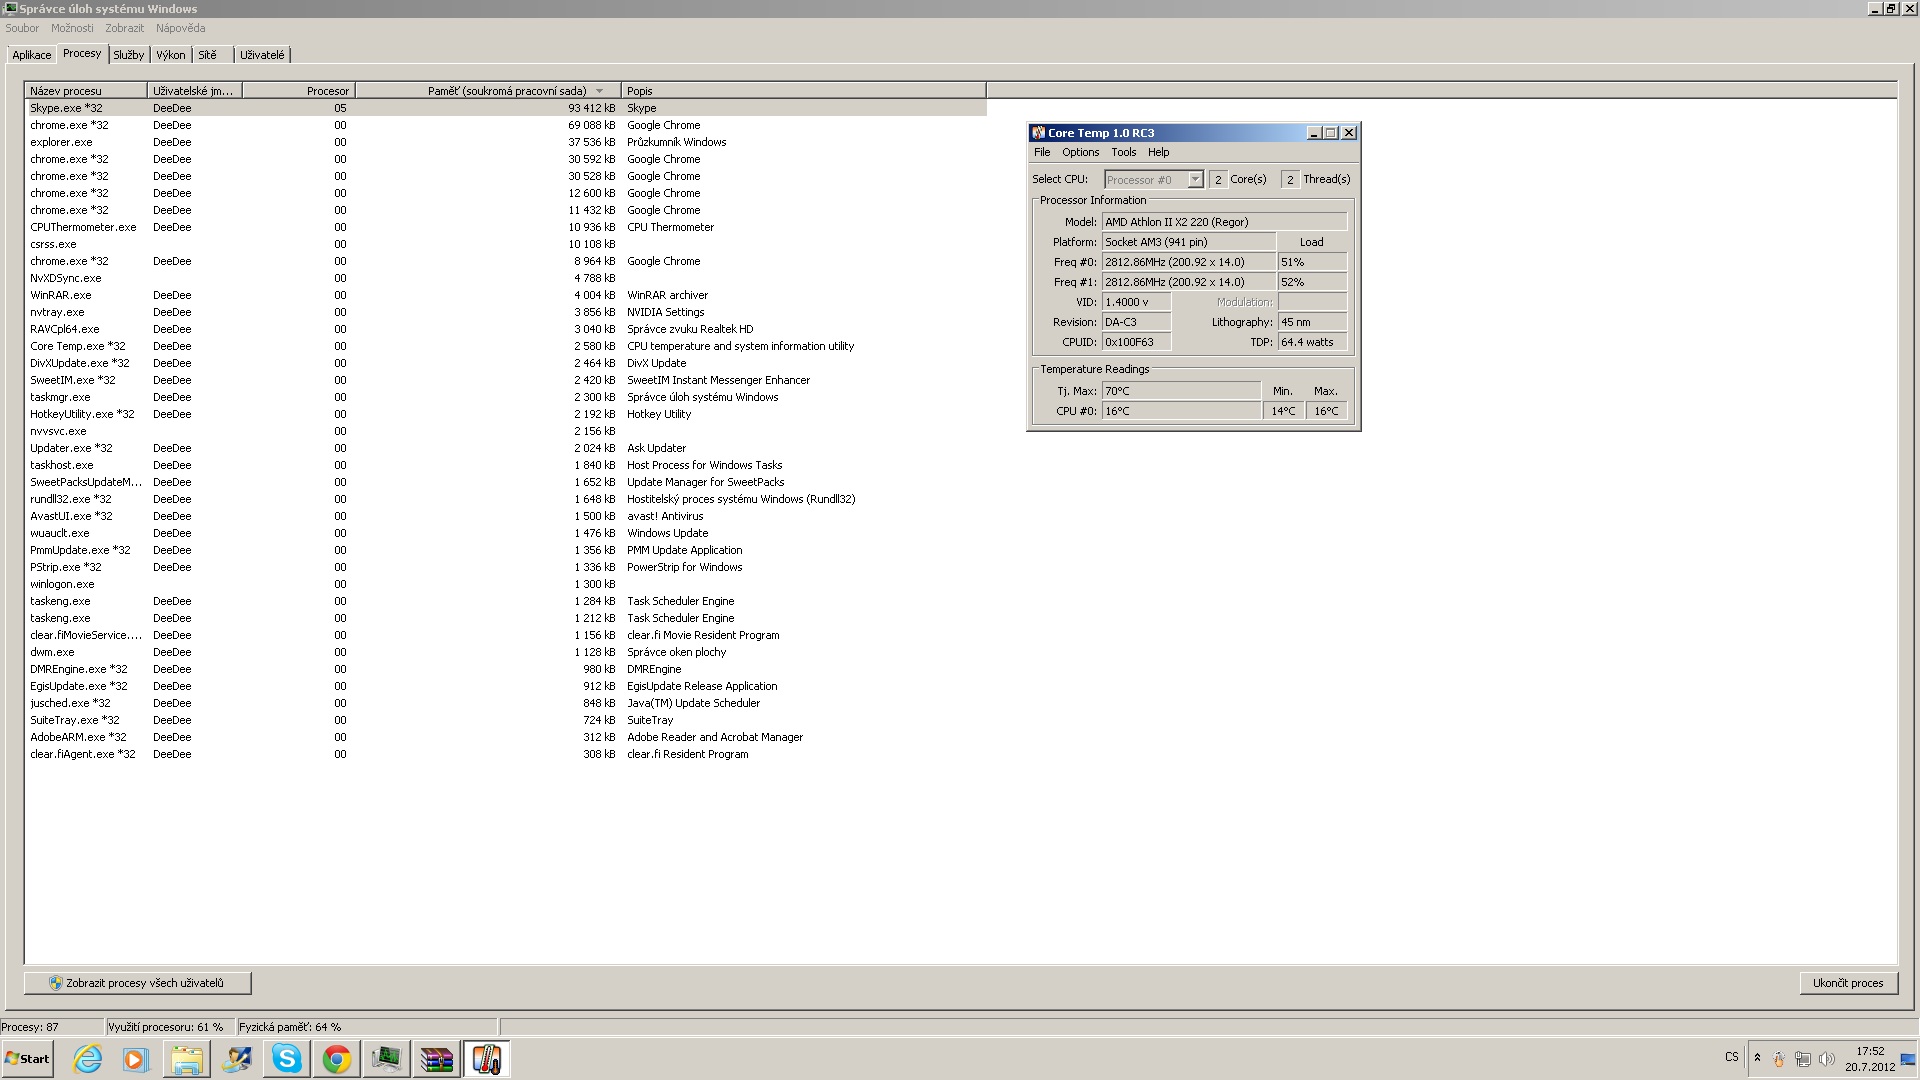Switch to the Výkon tab

(x=171, y=55)
